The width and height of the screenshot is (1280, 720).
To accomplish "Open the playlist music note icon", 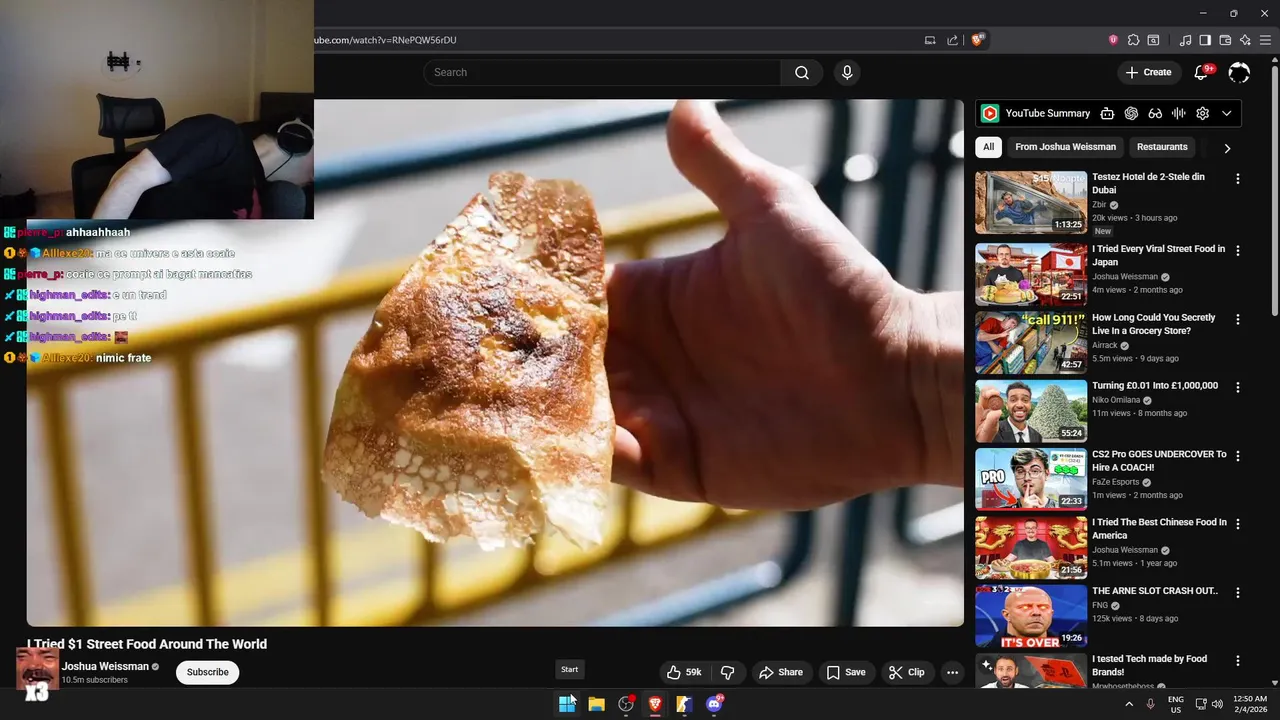I will click(x=1185, y=40).
